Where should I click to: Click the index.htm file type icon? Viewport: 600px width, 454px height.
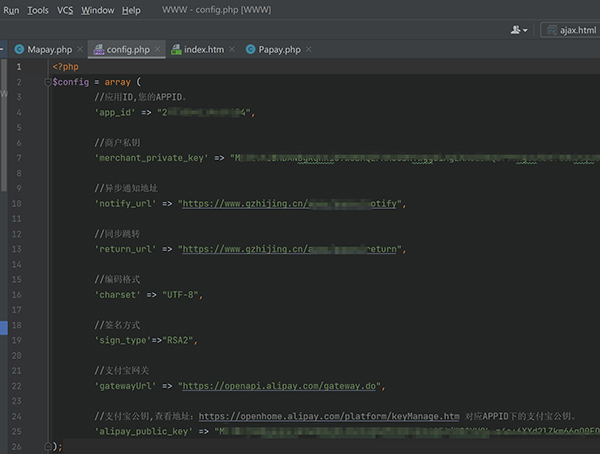(x=176, y=49)
